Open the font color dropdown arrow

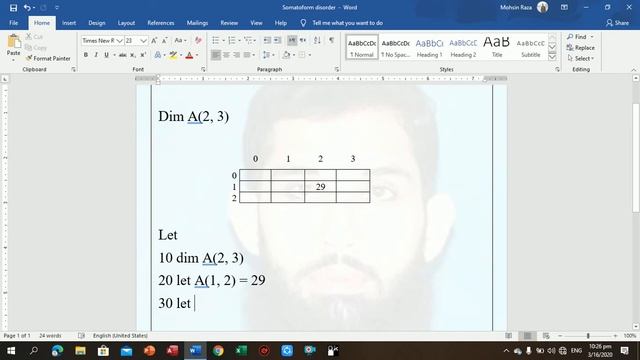[x=197, y=55]
